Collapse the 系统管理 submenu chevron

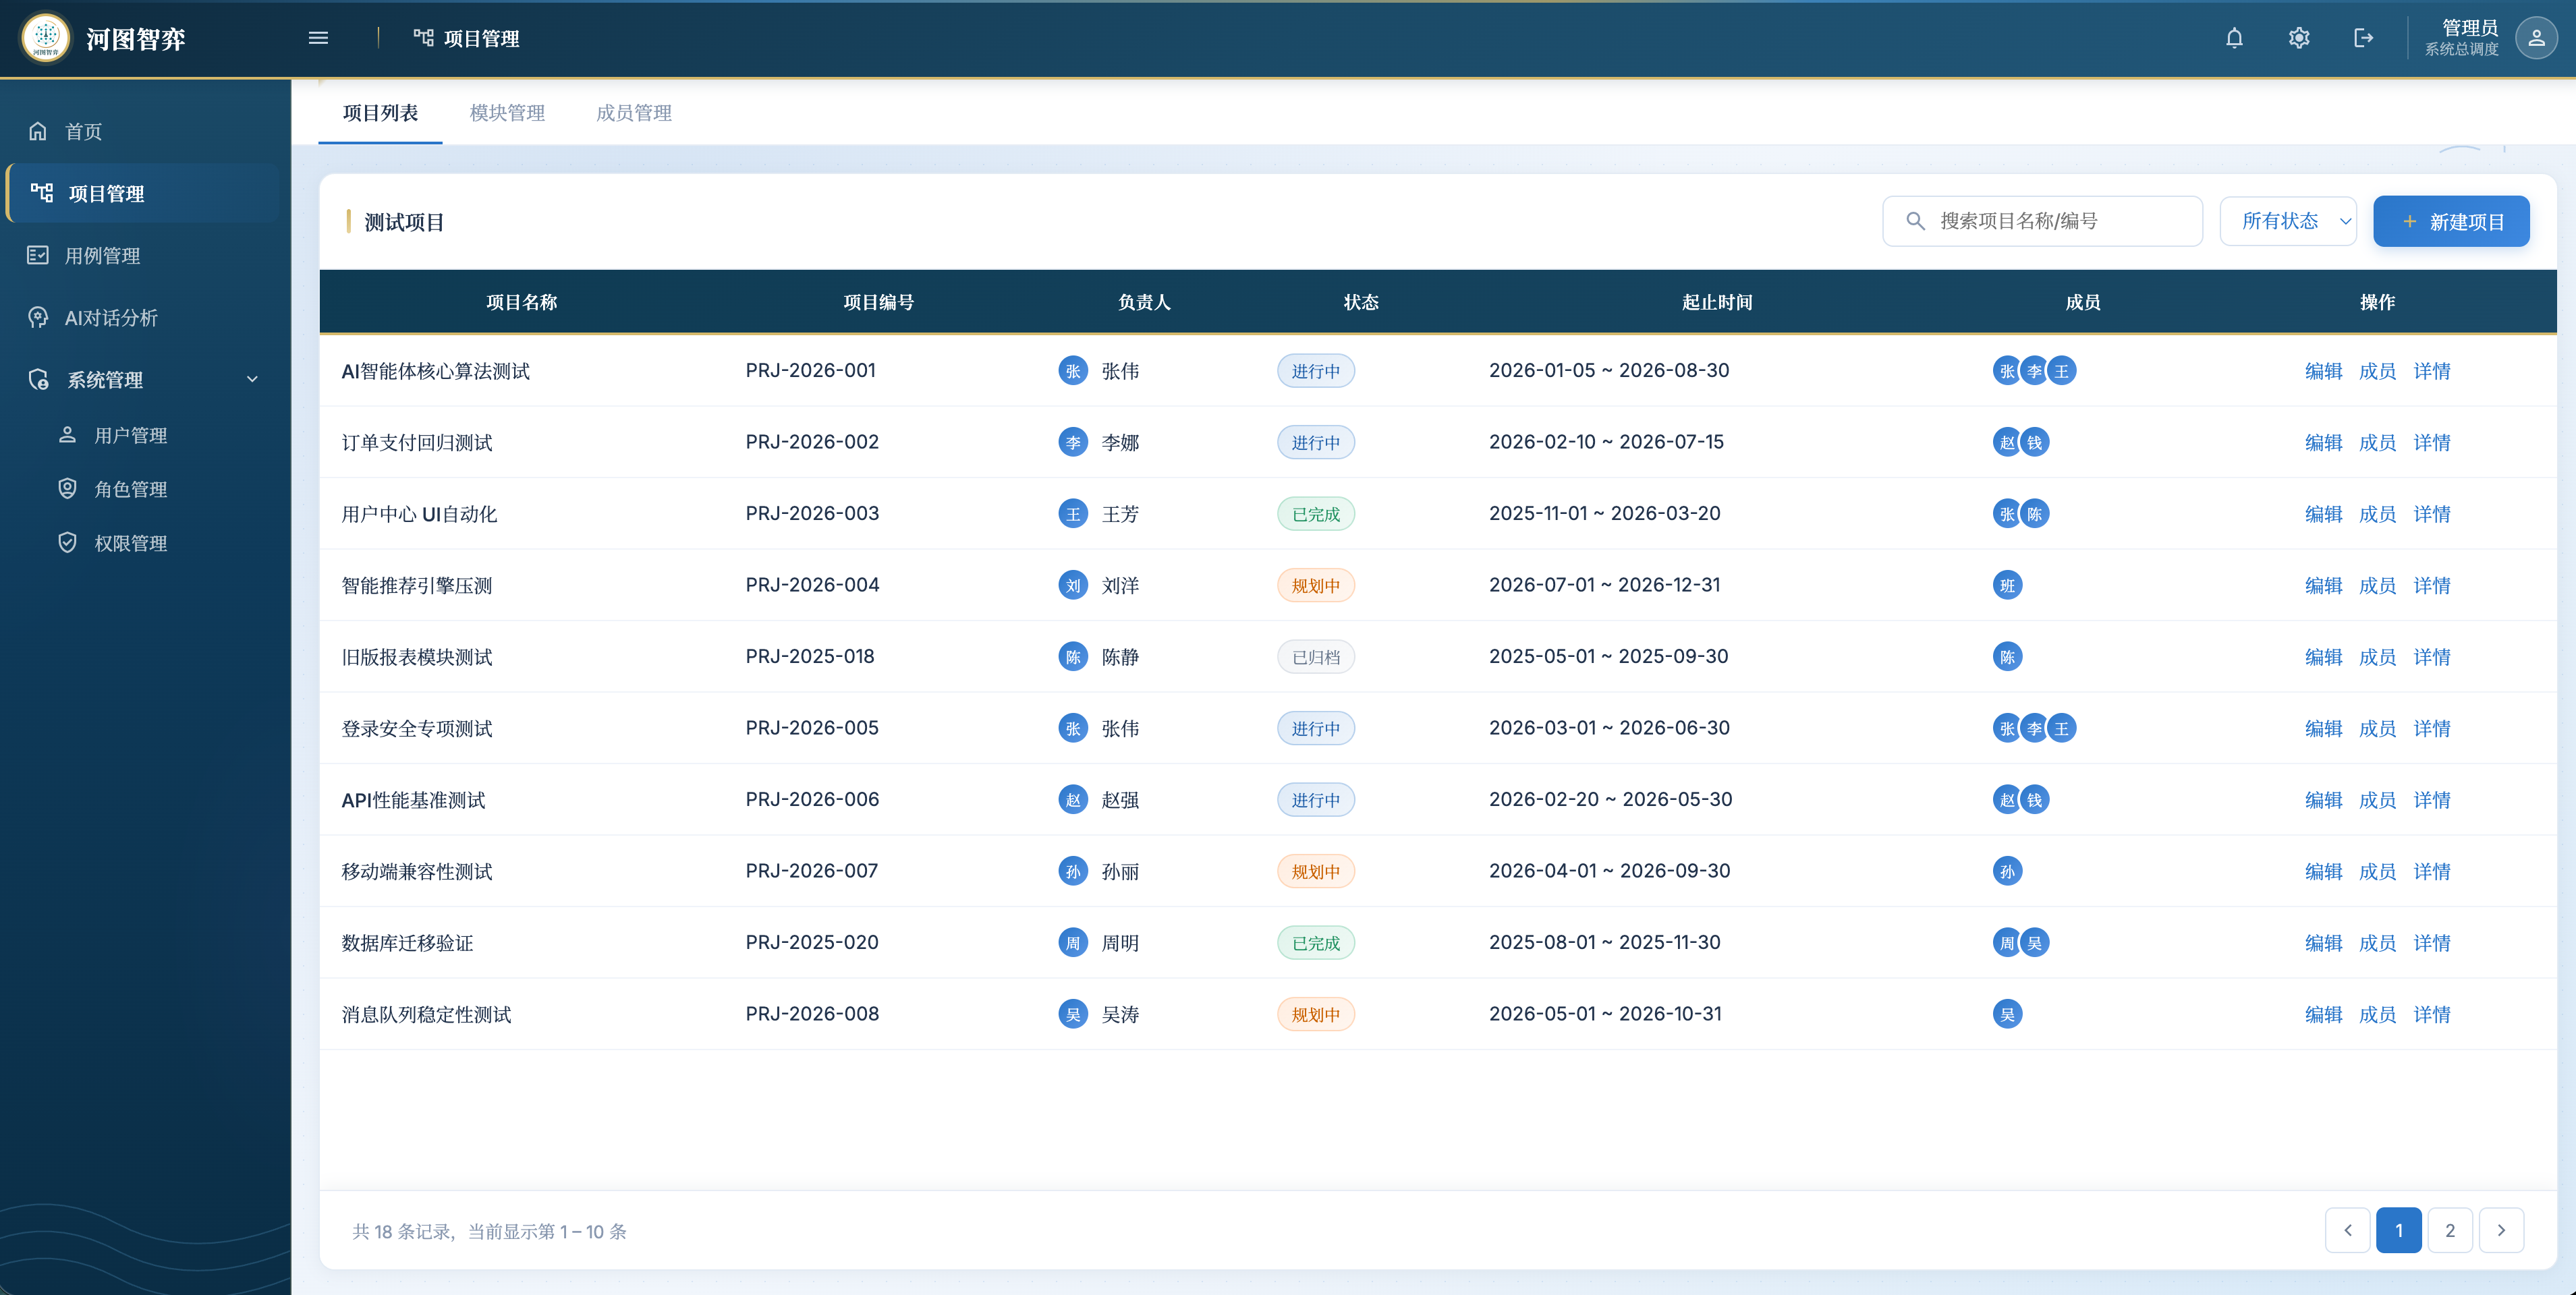pos(252,379)
